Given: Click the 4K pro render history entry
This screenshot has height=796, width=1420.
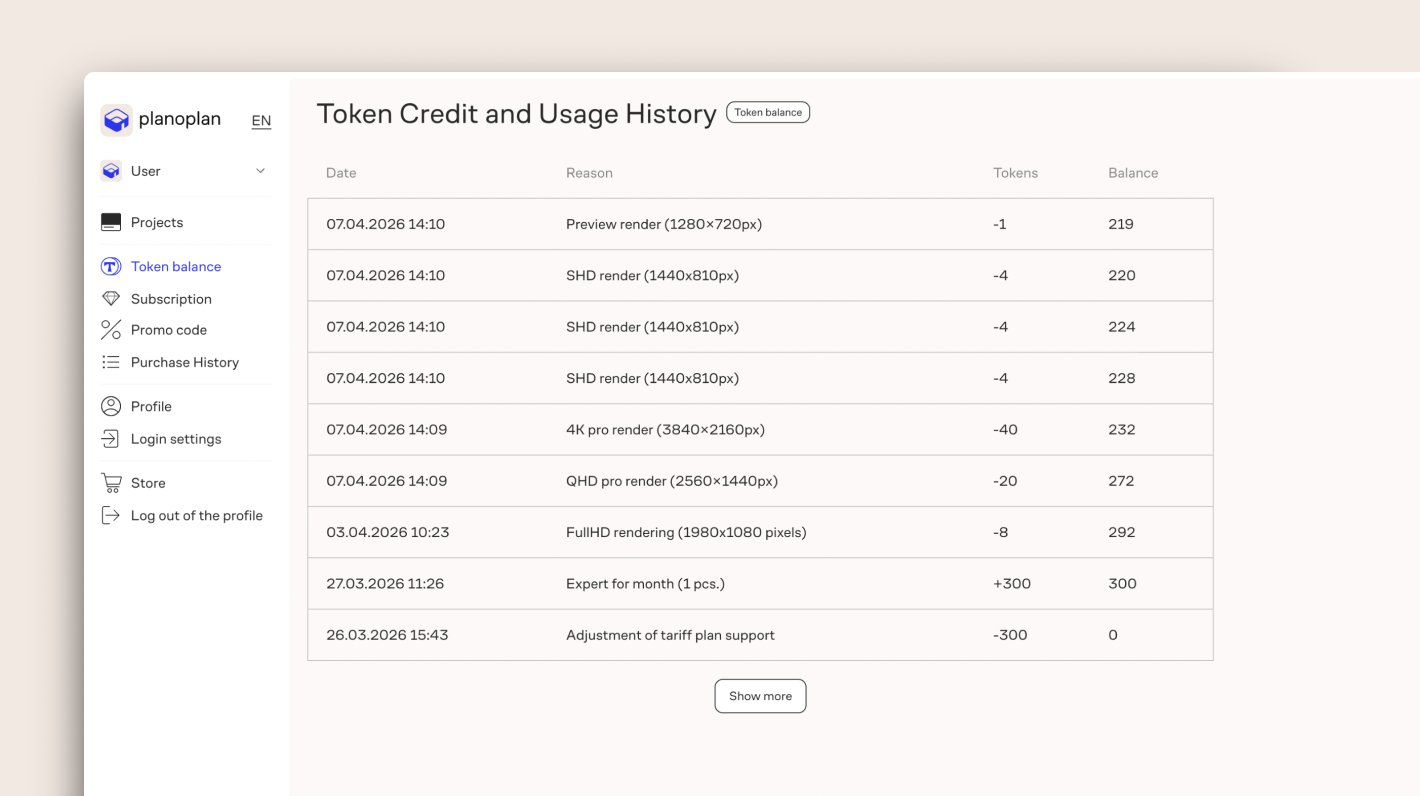Looking at the screenshot, I should click(760, 429).
